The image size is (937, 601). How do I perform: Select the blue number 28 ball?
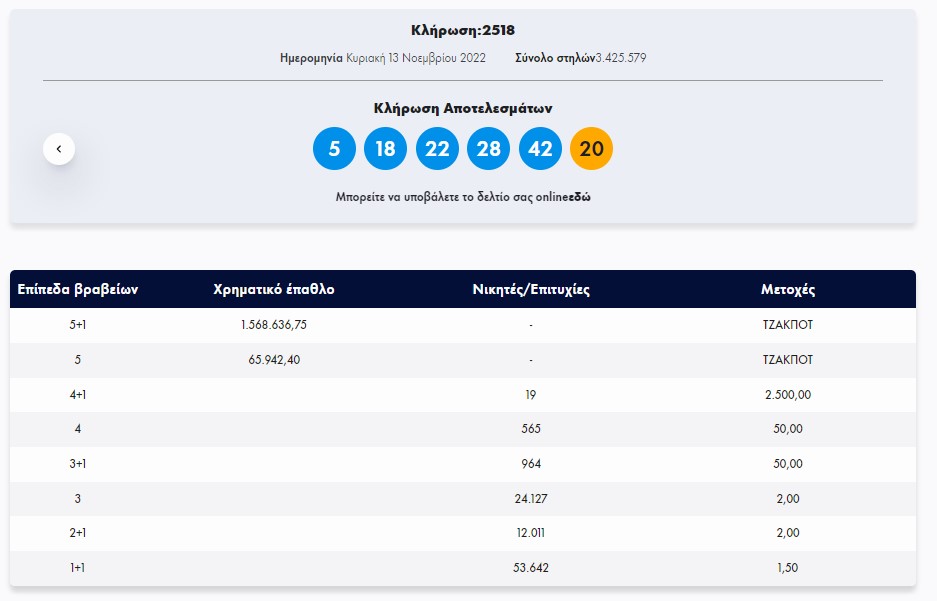pyautogui.click(x=488, y=149)
